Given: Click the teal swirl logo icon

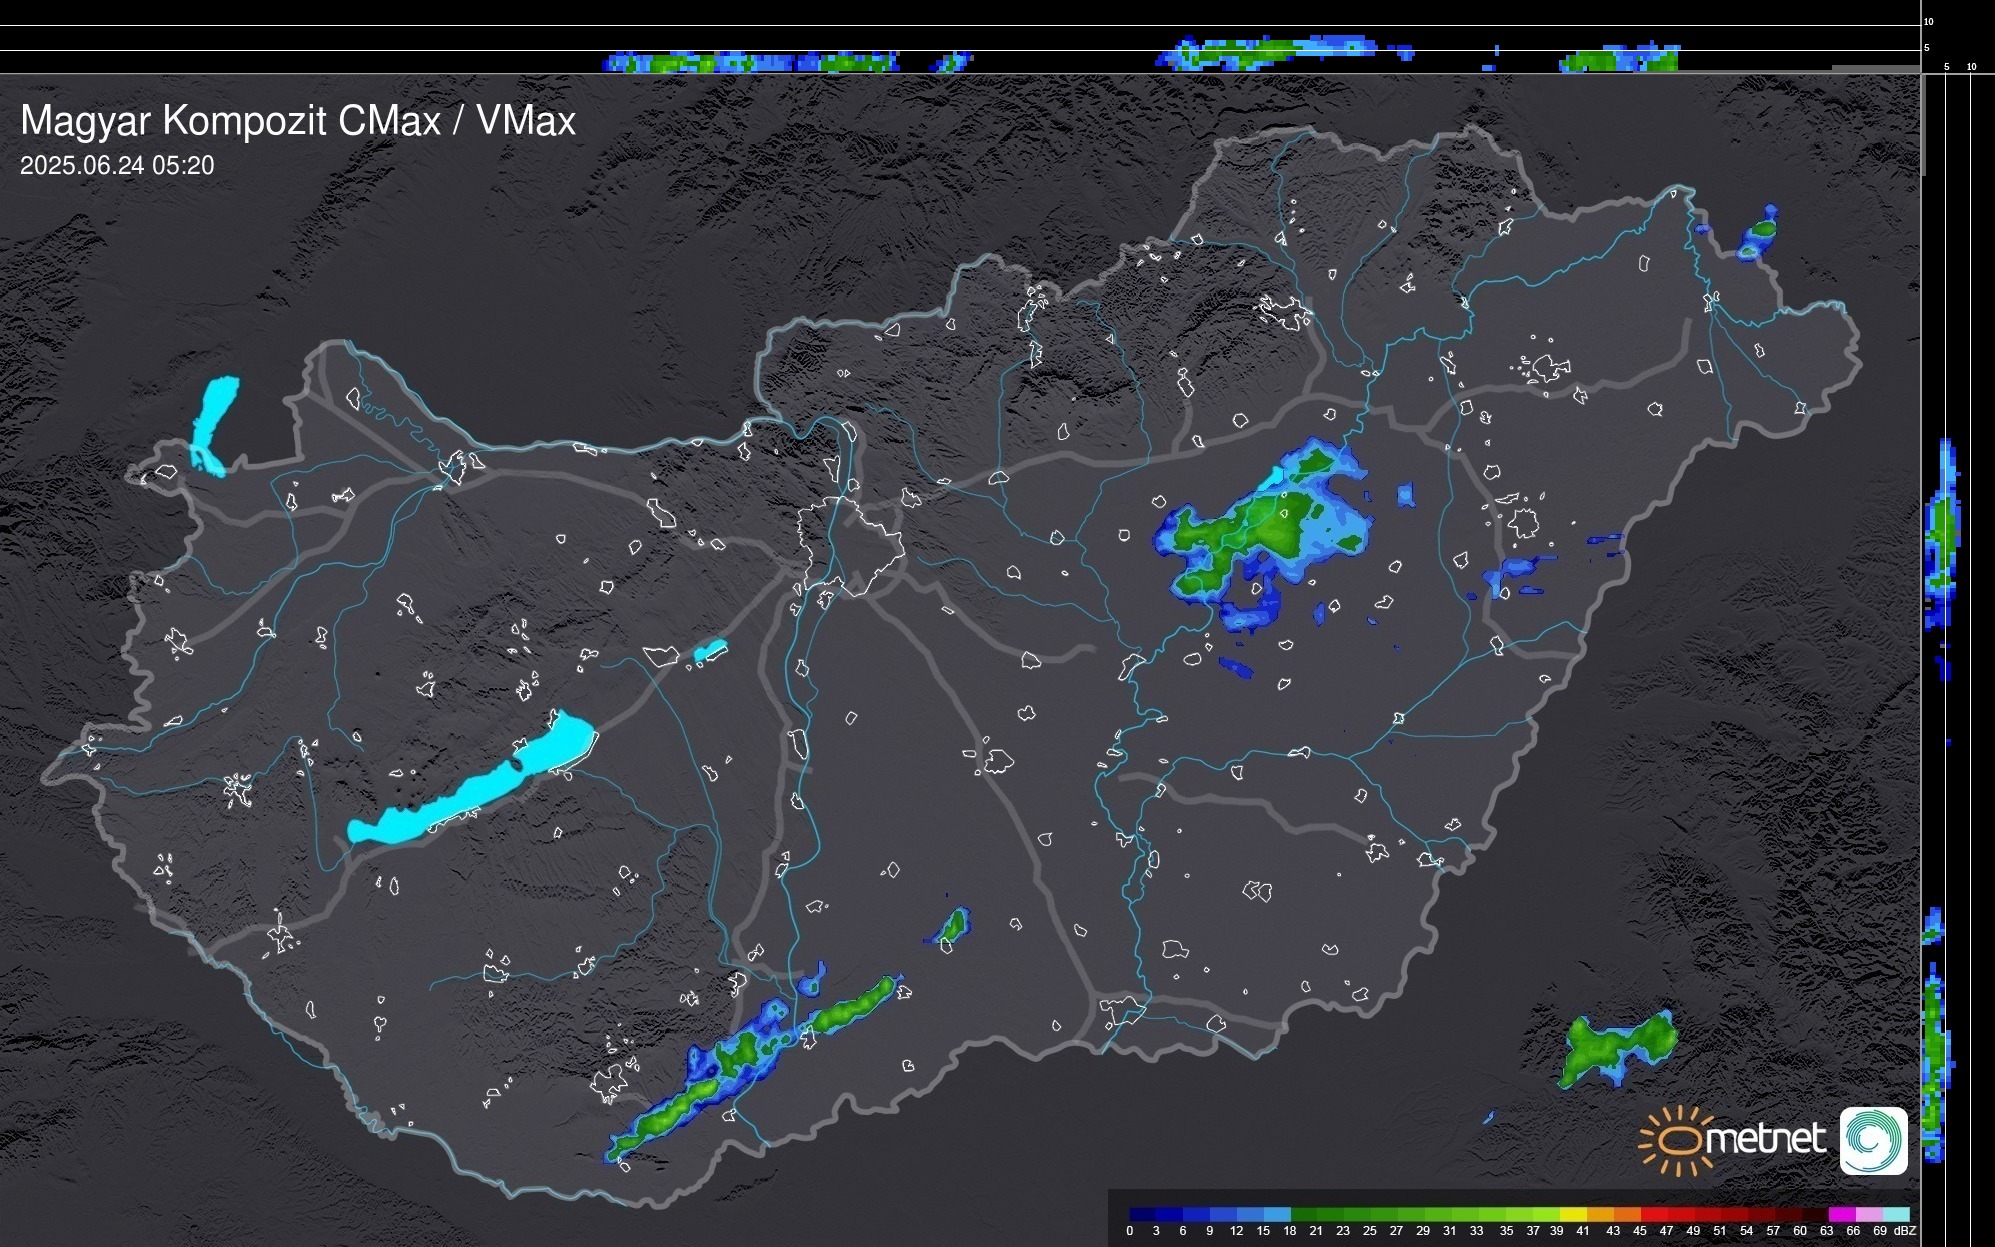Looking at the screenshot, I should pos(1873,1140).
